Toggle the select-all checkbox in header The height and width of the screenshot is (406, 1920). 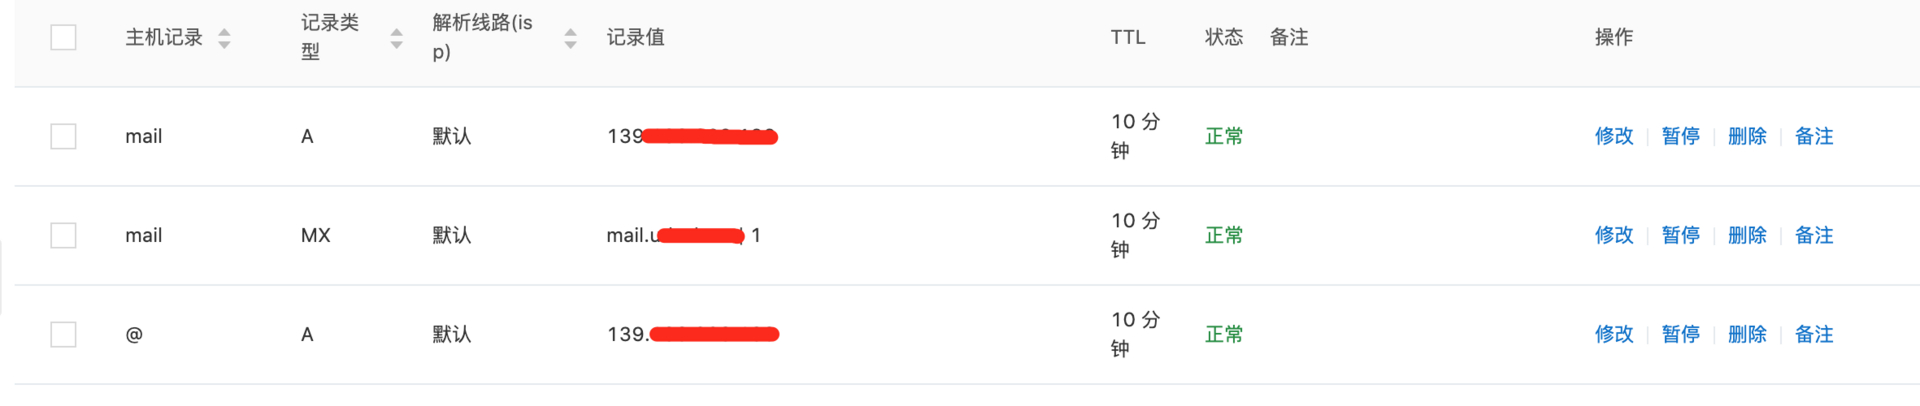63,37
